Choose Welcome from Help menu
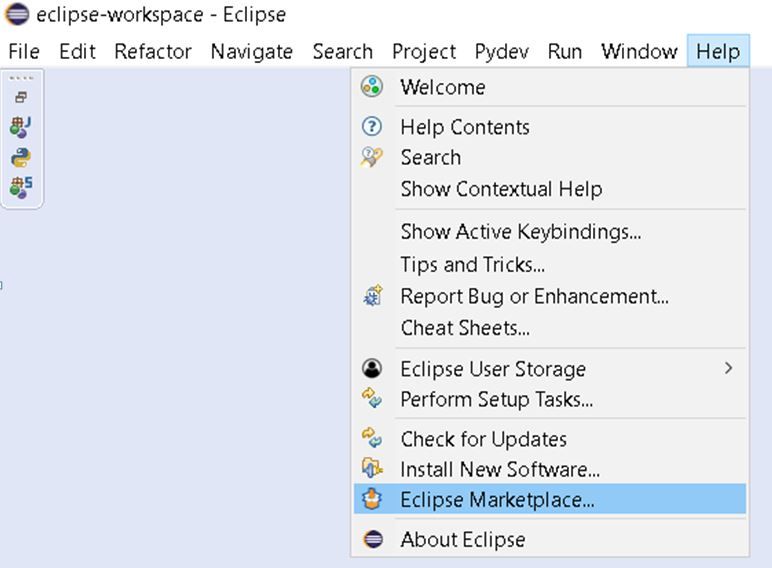This screenshot has height=568, width=772. [x=550, y=87]
